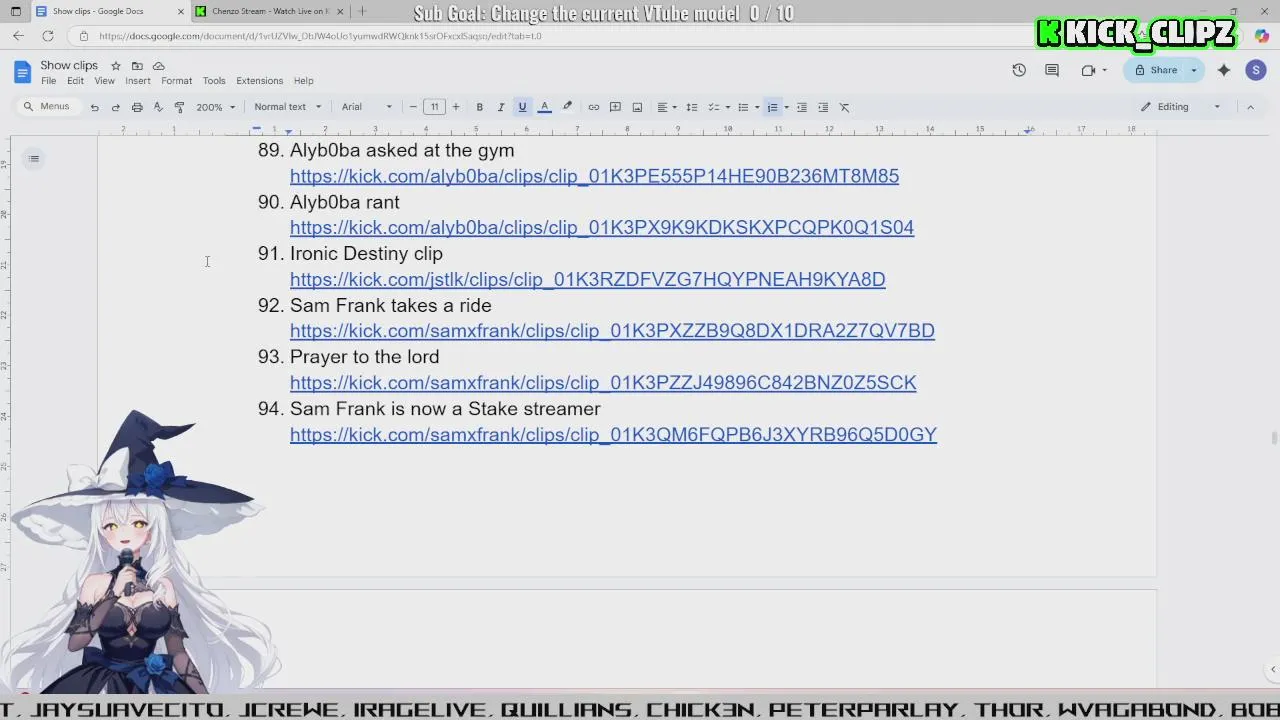Run spelling and grammar check

pos(158,107)
